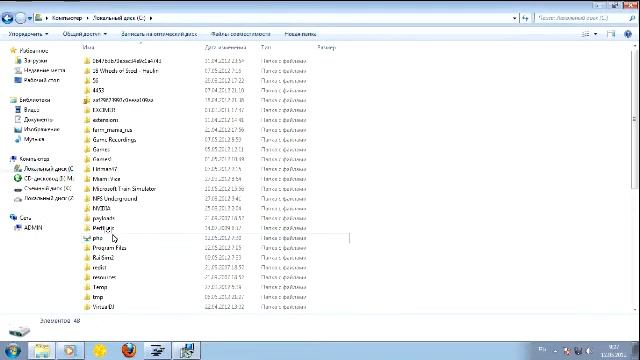This screenshot has height=360, width=640.
Task: Select the farm_mania_rus folder icon
Action: click(x=87, y=130)
